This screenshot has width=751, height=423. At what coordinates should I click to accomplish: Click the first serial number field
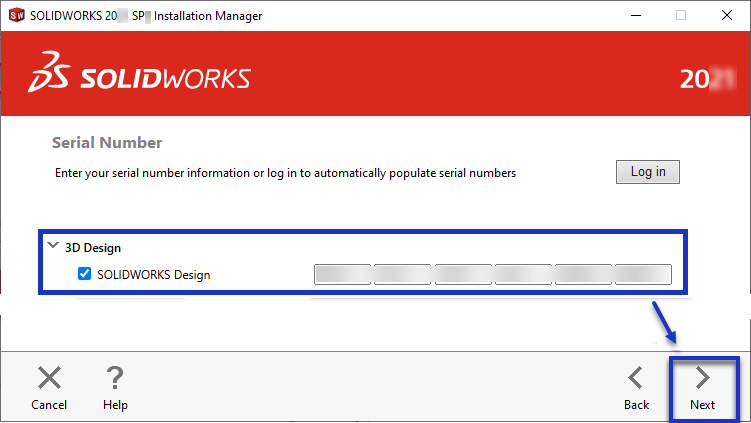342,274
